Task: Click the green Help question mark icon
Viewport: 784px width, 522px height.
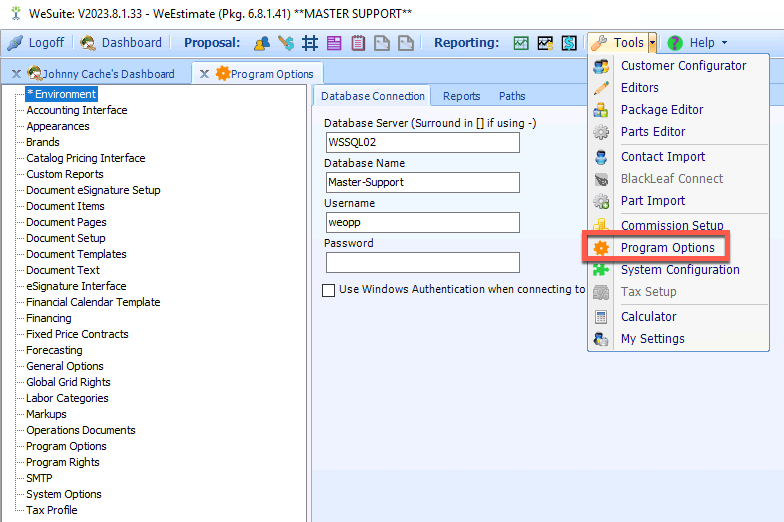Action: point(675,43)
